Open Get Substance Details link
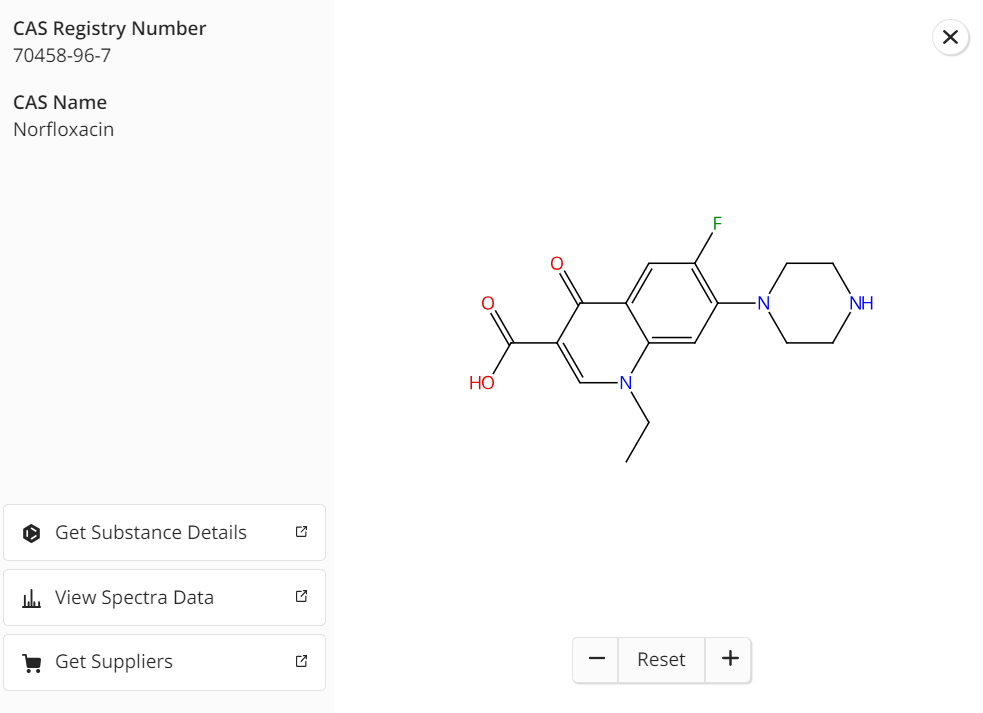 [x=164, y=532]
